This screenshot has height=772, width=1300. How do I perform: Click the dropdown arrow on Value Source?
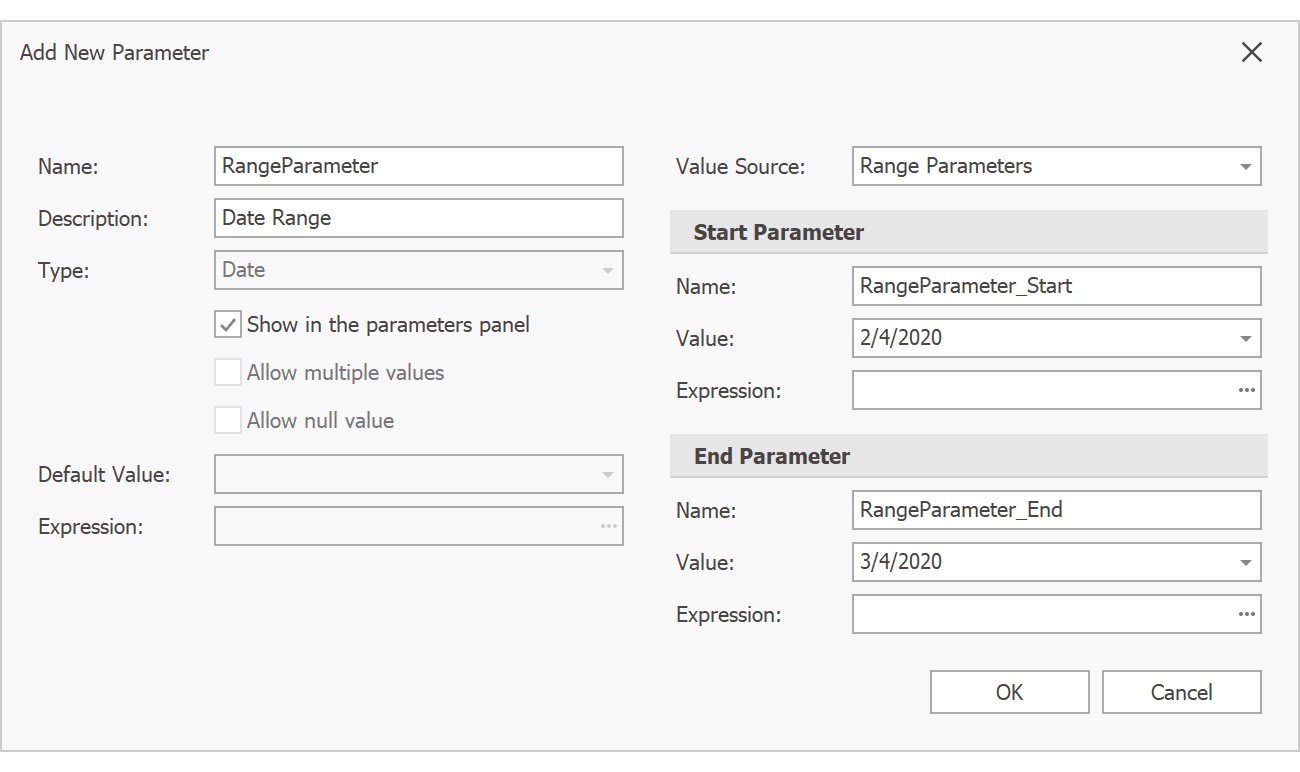[x=1246, y=166]
